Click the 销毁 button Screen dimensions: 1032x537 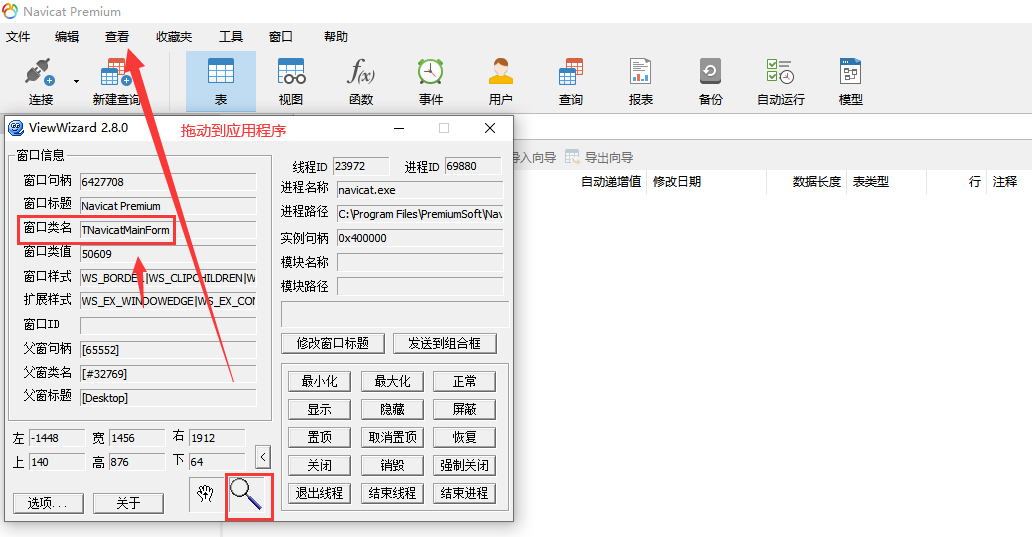392,465
